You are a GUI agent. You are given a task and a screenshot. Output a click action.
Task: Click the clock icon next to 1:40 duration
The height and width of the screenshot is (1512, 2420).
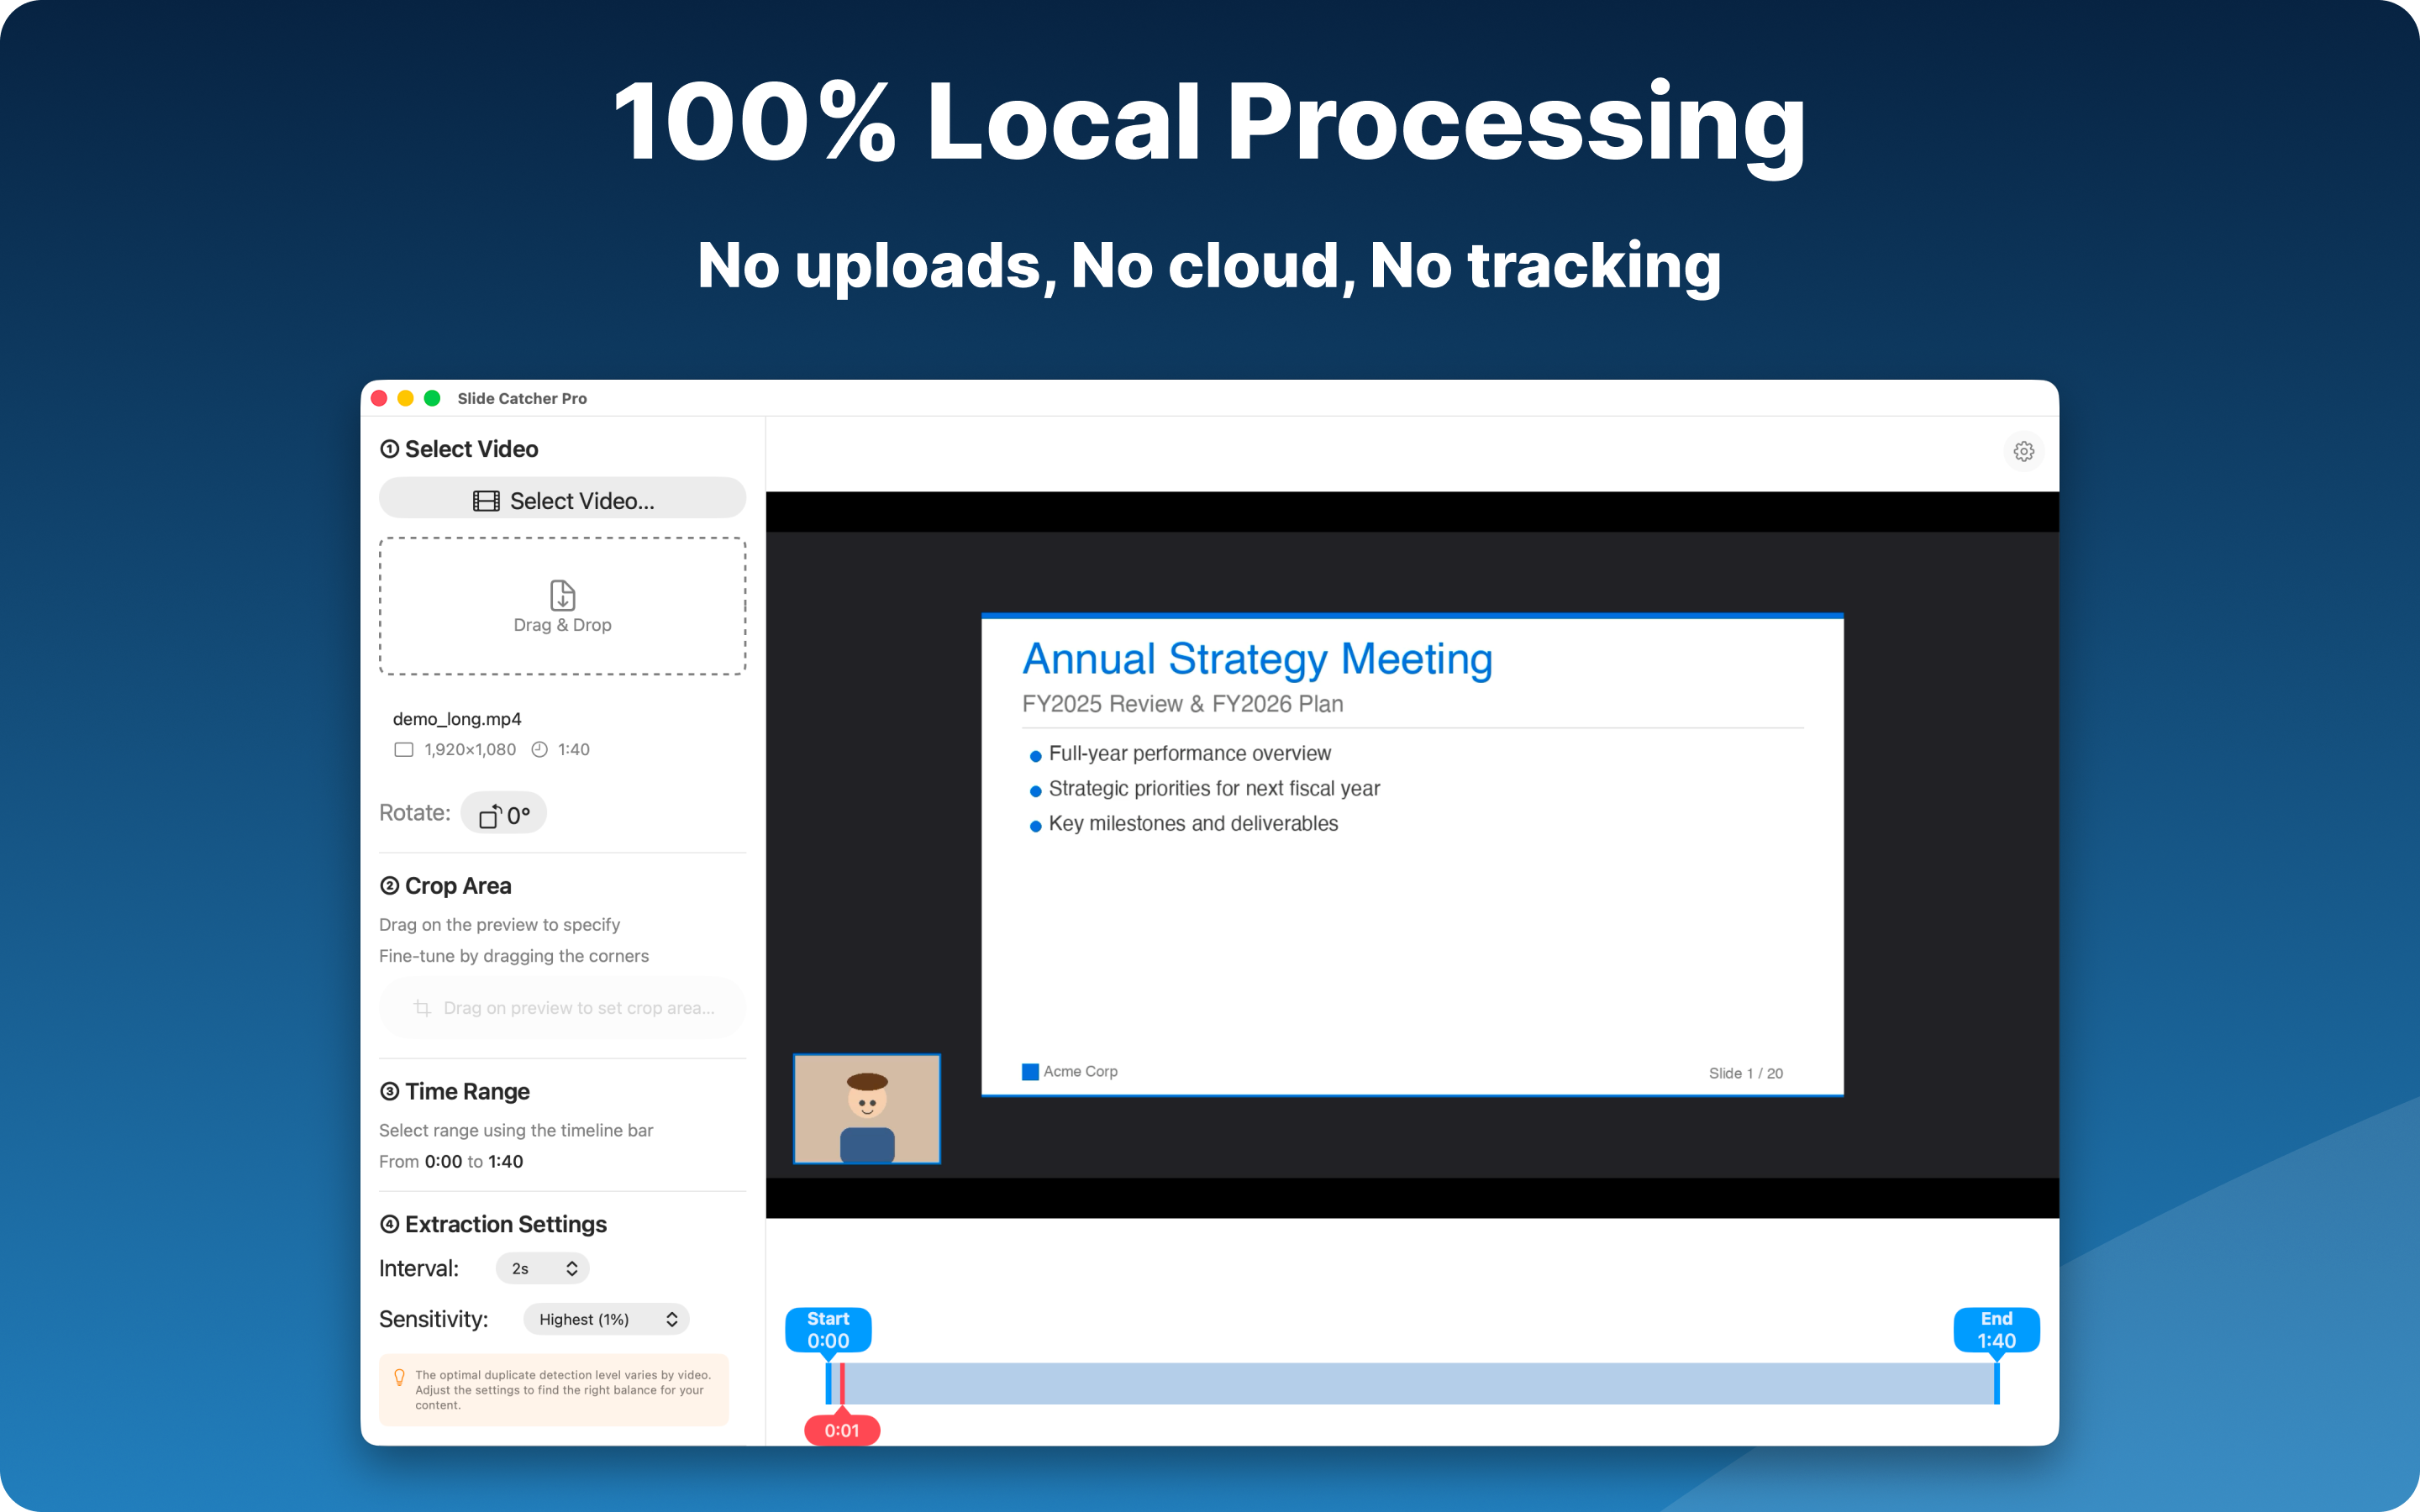[x=539, y=749]
